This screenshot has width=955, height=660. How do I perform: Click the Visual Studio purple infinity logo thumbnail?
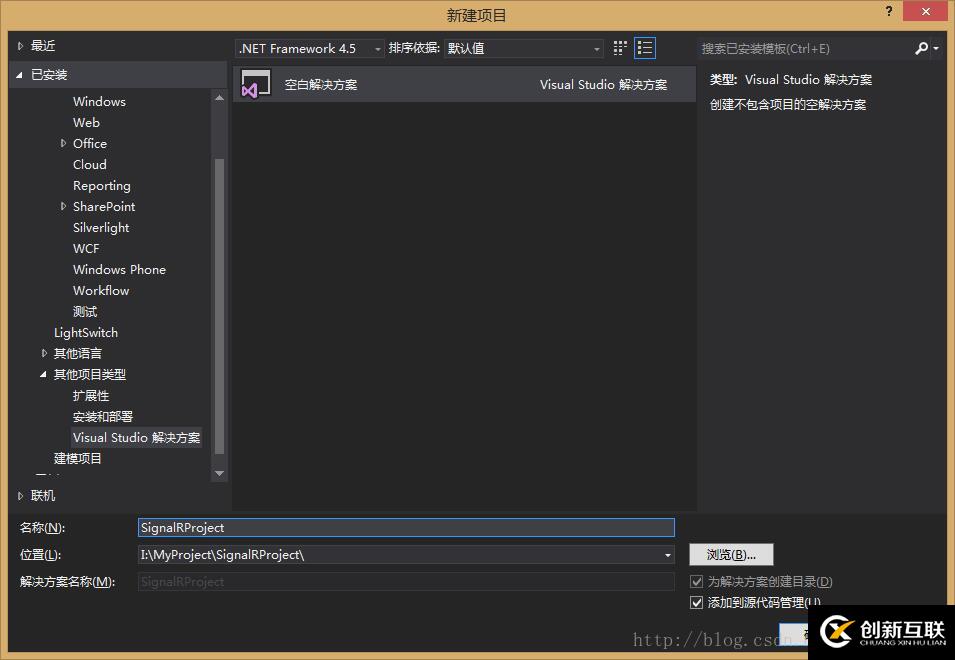pyautogui.click(x=255, y=84)
